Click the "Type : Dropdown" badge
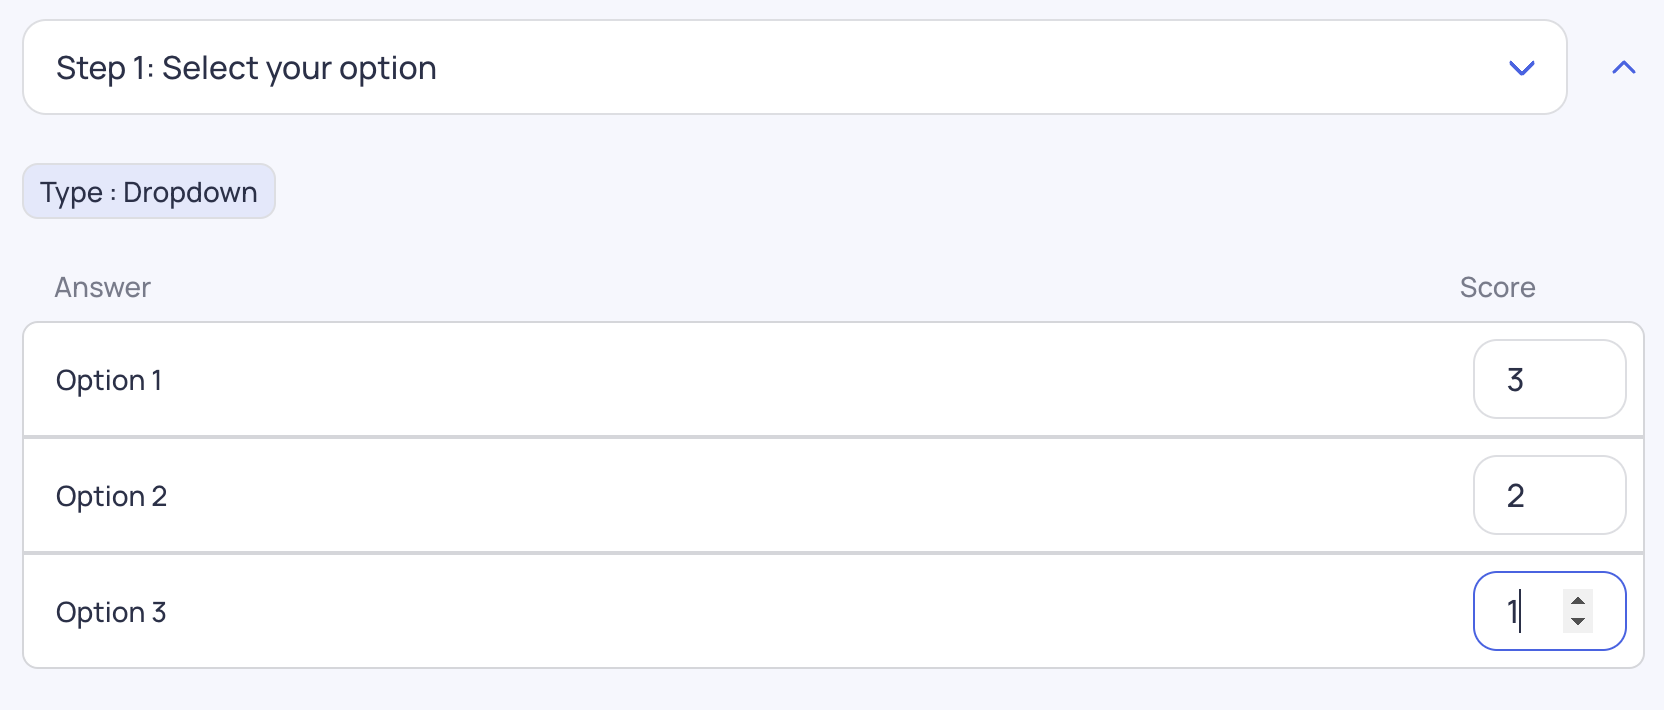The height and width of the screenshot is (710, 1664). click(149, 191)
